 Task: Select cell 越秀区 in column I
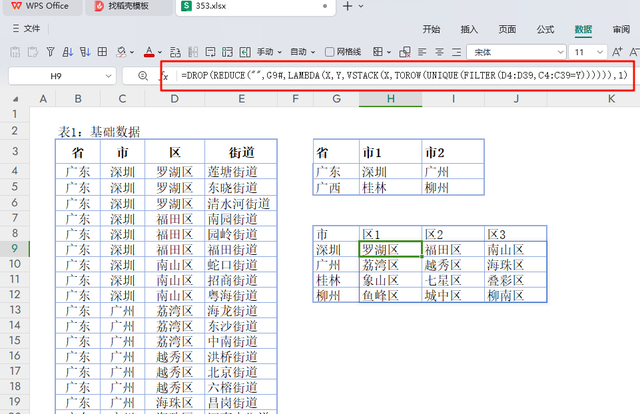(453, 265)
